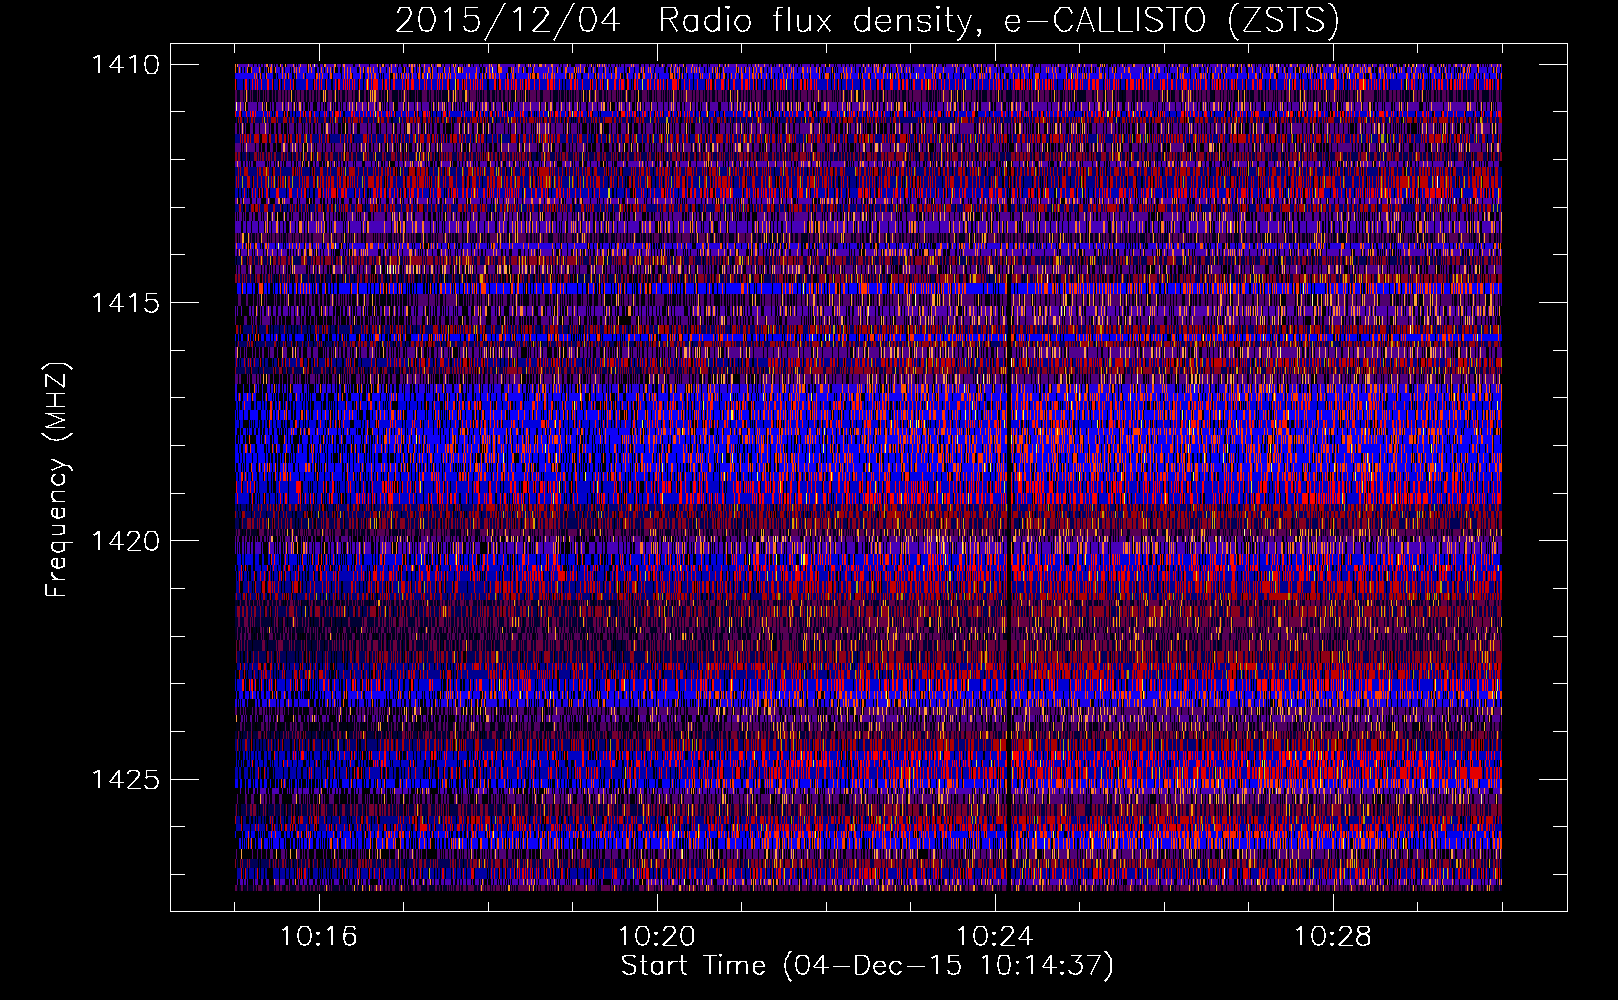Select the "Frequency (MHZ)" y-axis label
1618x1000 pixels.
57,480
